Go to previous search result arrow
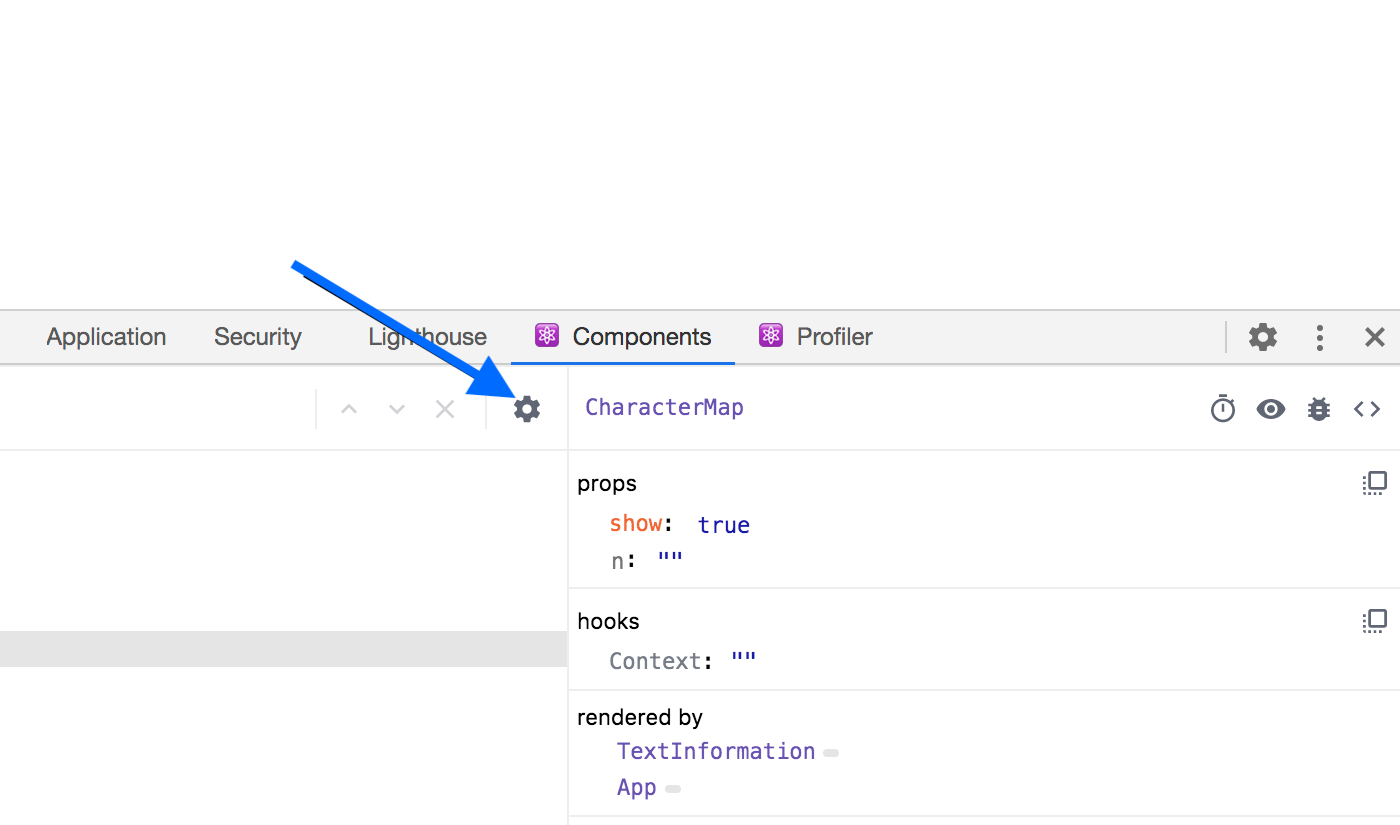Viewport: 1400px width, 825px height. point(349,409)
